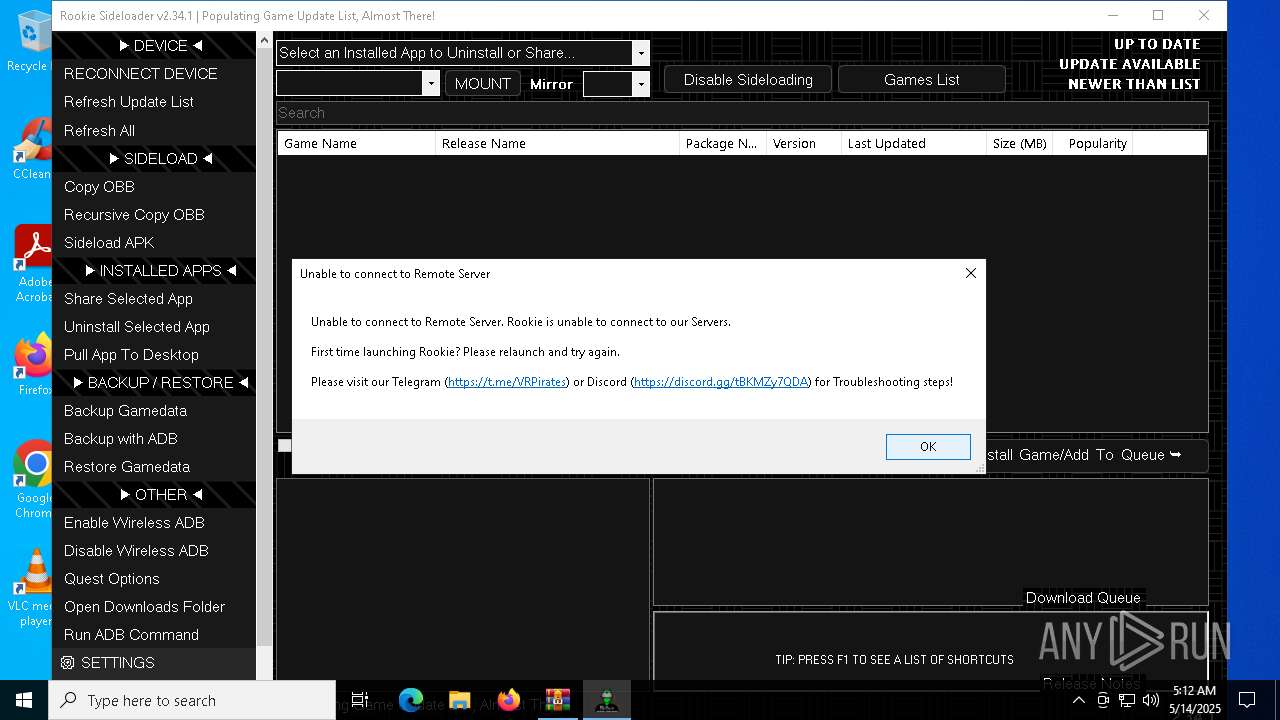Viewport: 1280px width, 720px height.
Task: Click the taskbar search box
Action: point(192,700)
